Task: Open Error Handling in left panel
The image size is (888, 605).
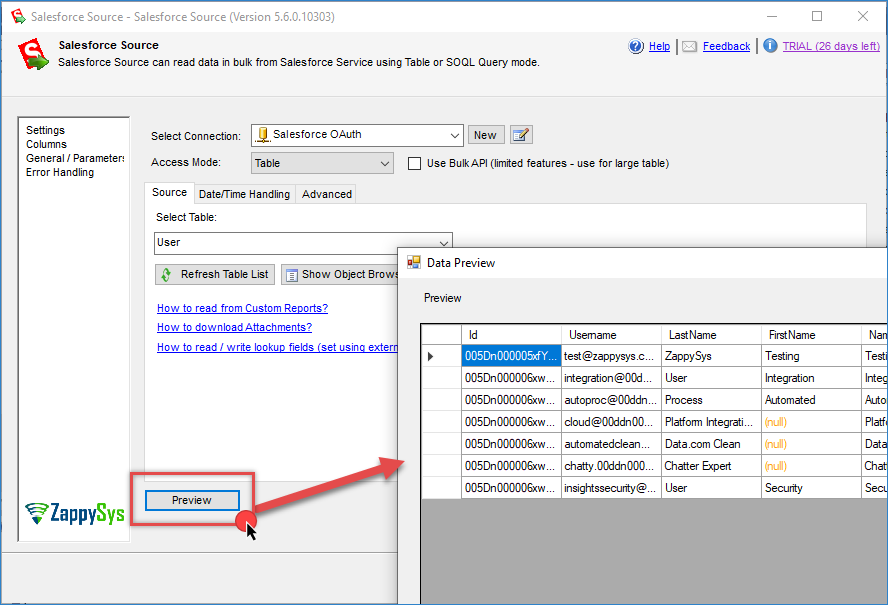Action: click(60, 172)
